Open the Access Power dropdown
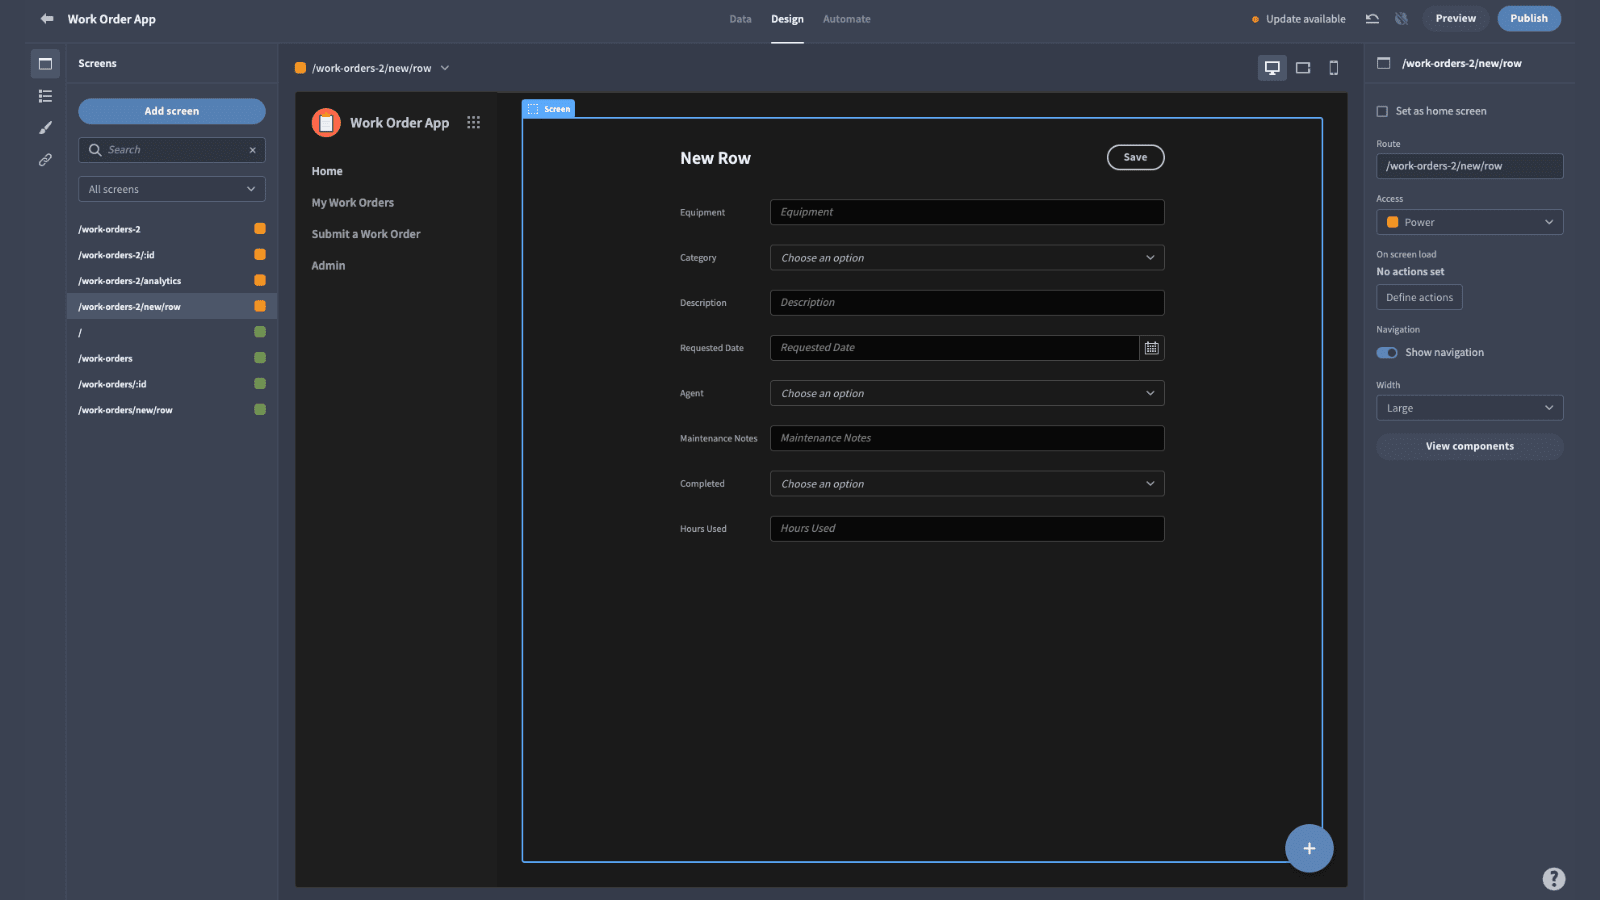Viewport: 1600px width, 900px height. (1469, 222)
